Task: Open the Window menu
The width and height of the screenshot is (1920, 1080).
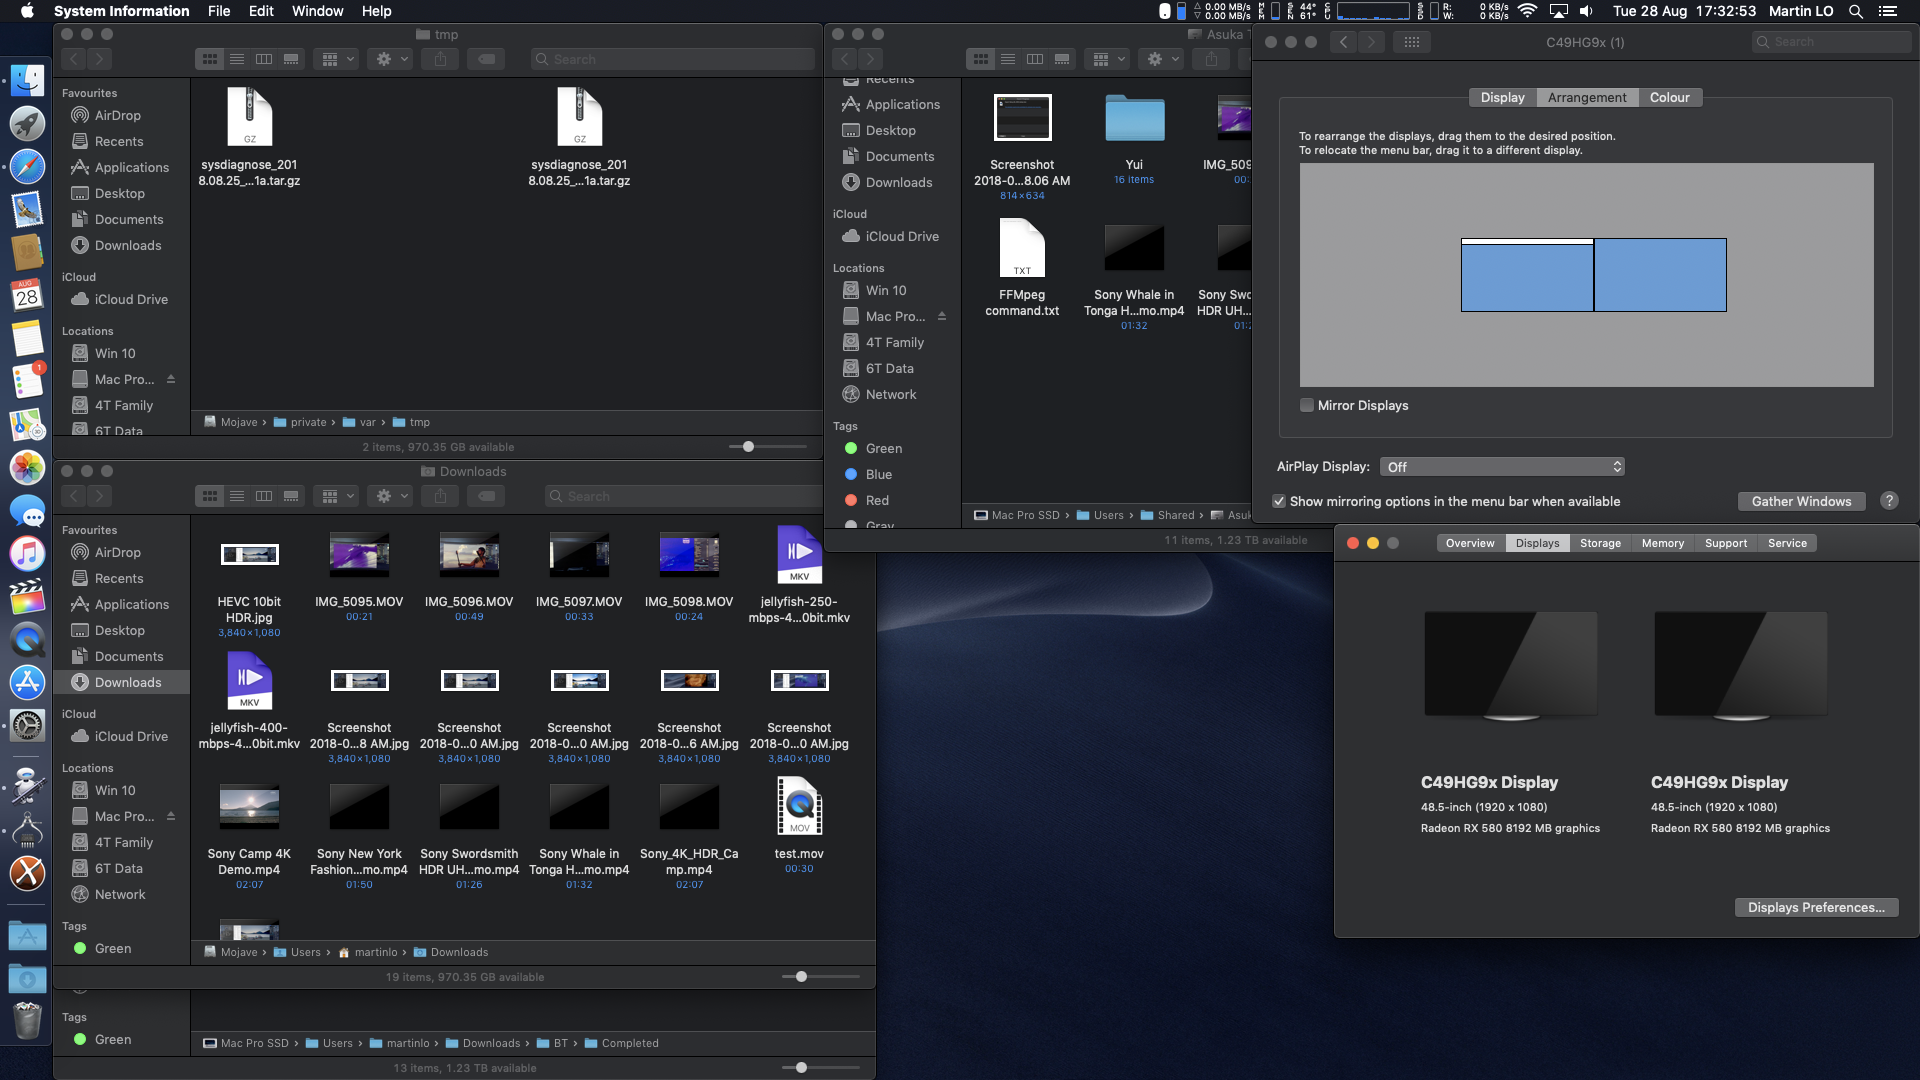Action: tap(318, 11)
